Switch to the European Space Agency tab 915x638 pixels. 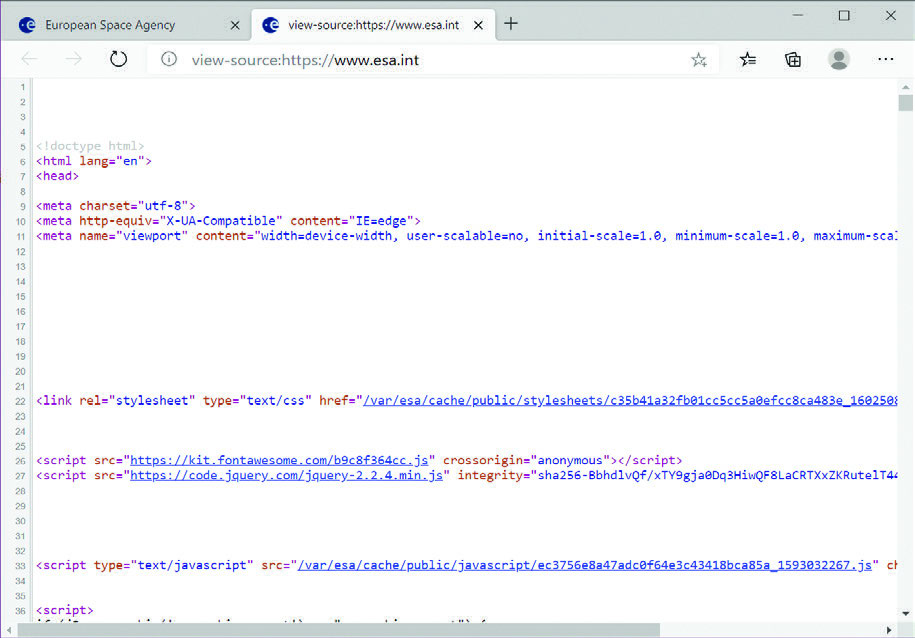pos(110,24)
